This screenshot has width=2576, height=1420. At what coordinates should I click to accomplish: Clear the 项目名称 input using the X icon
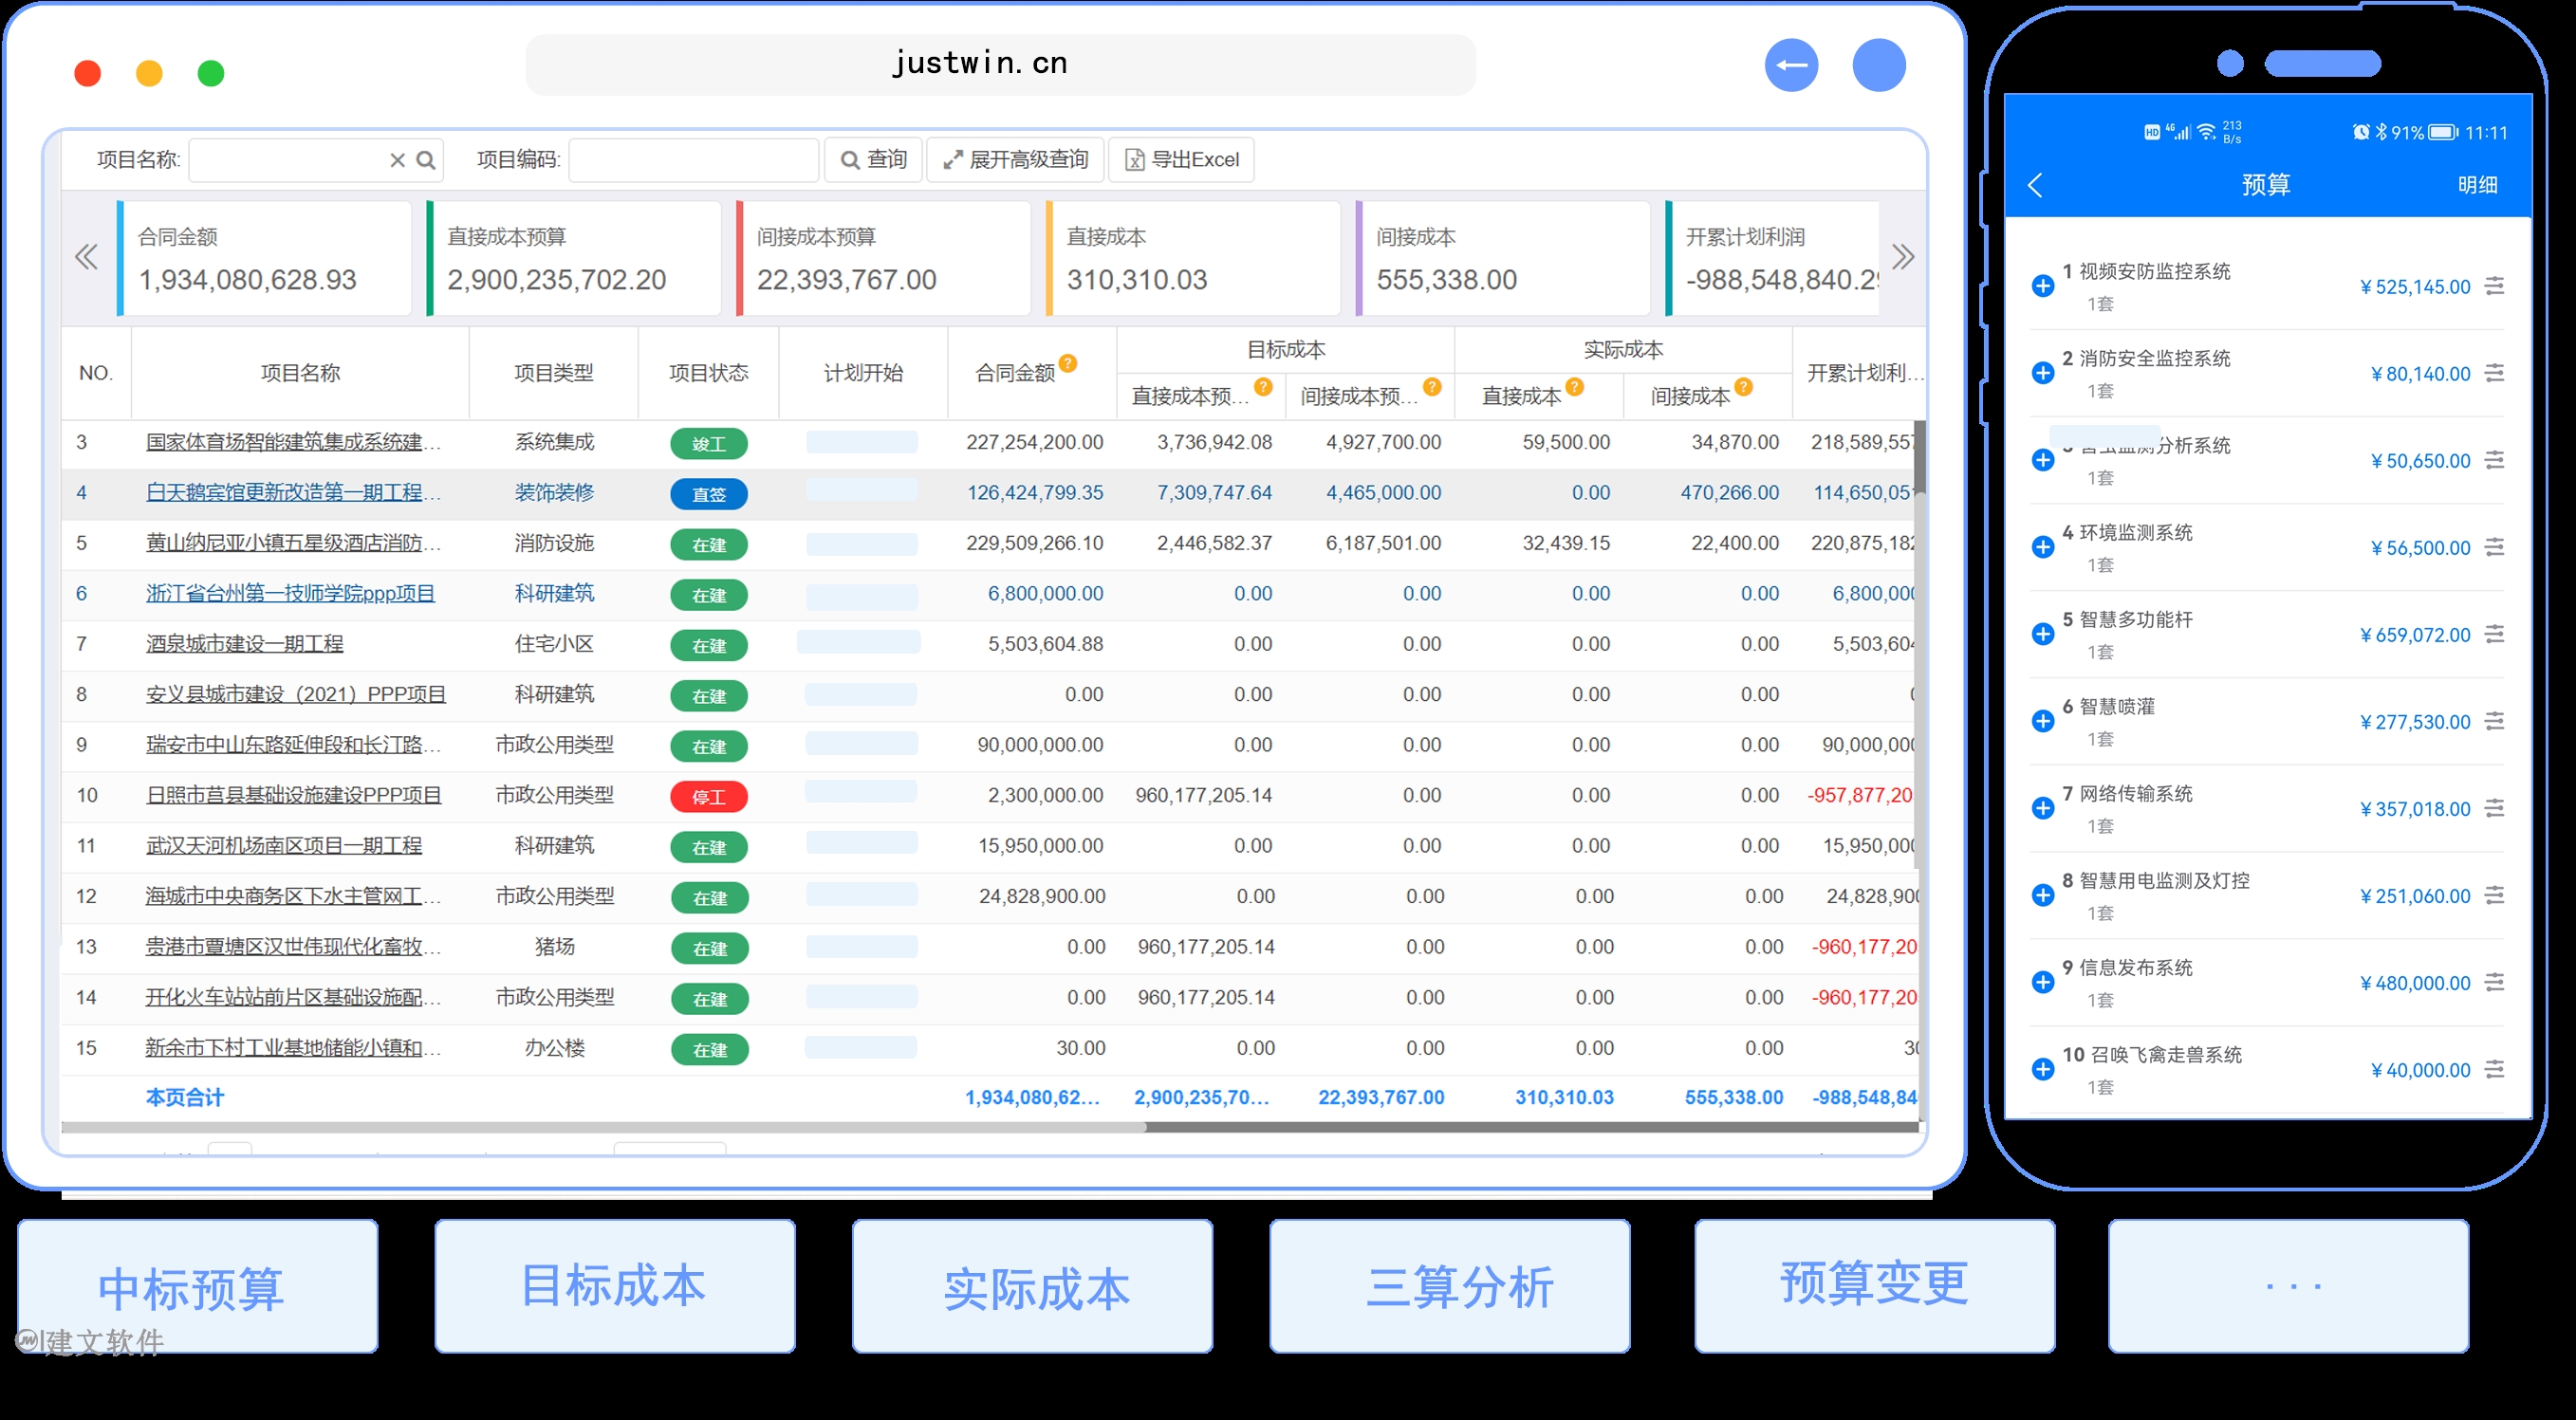pos(396,160)
